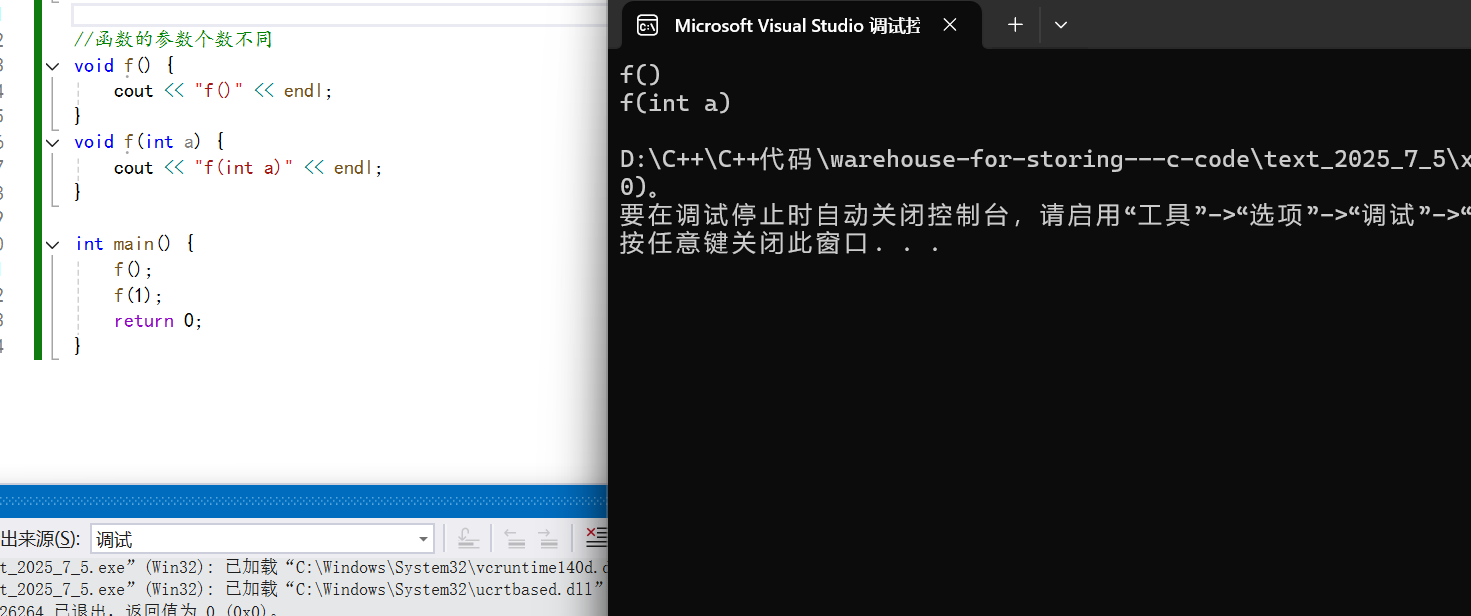This screenshot has height=616, width=1471.
Task: Click the console path line starting D:\C++
Action: point(1045,159)
